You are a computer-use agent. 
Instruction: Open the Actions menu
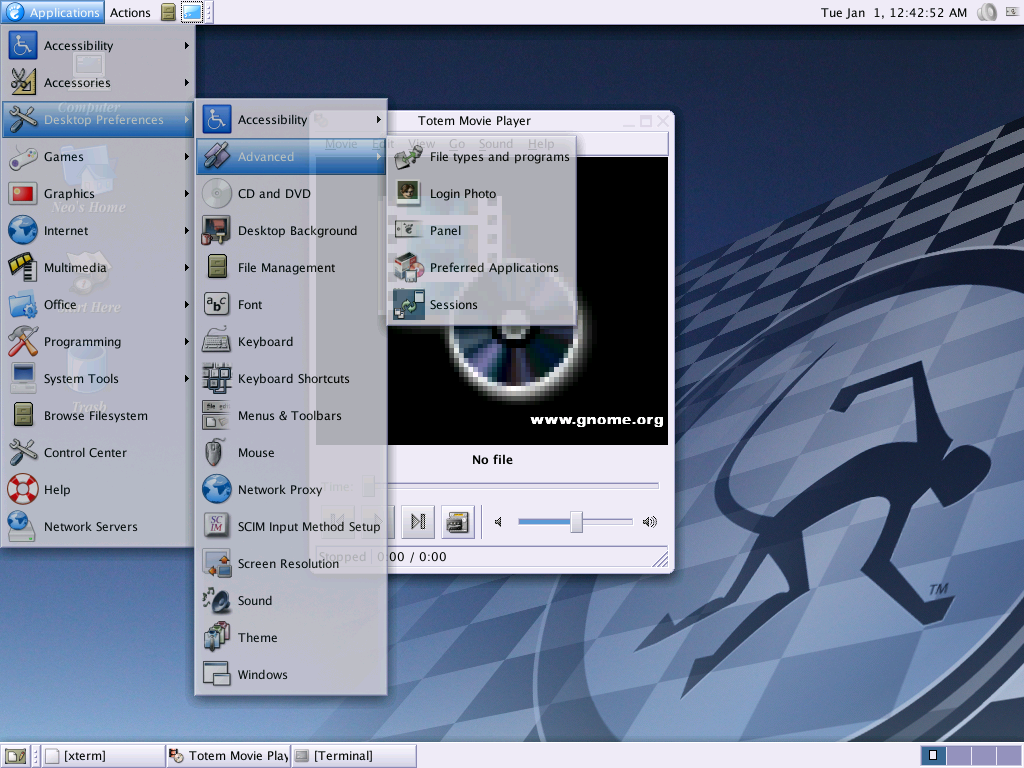coord(130,12)
